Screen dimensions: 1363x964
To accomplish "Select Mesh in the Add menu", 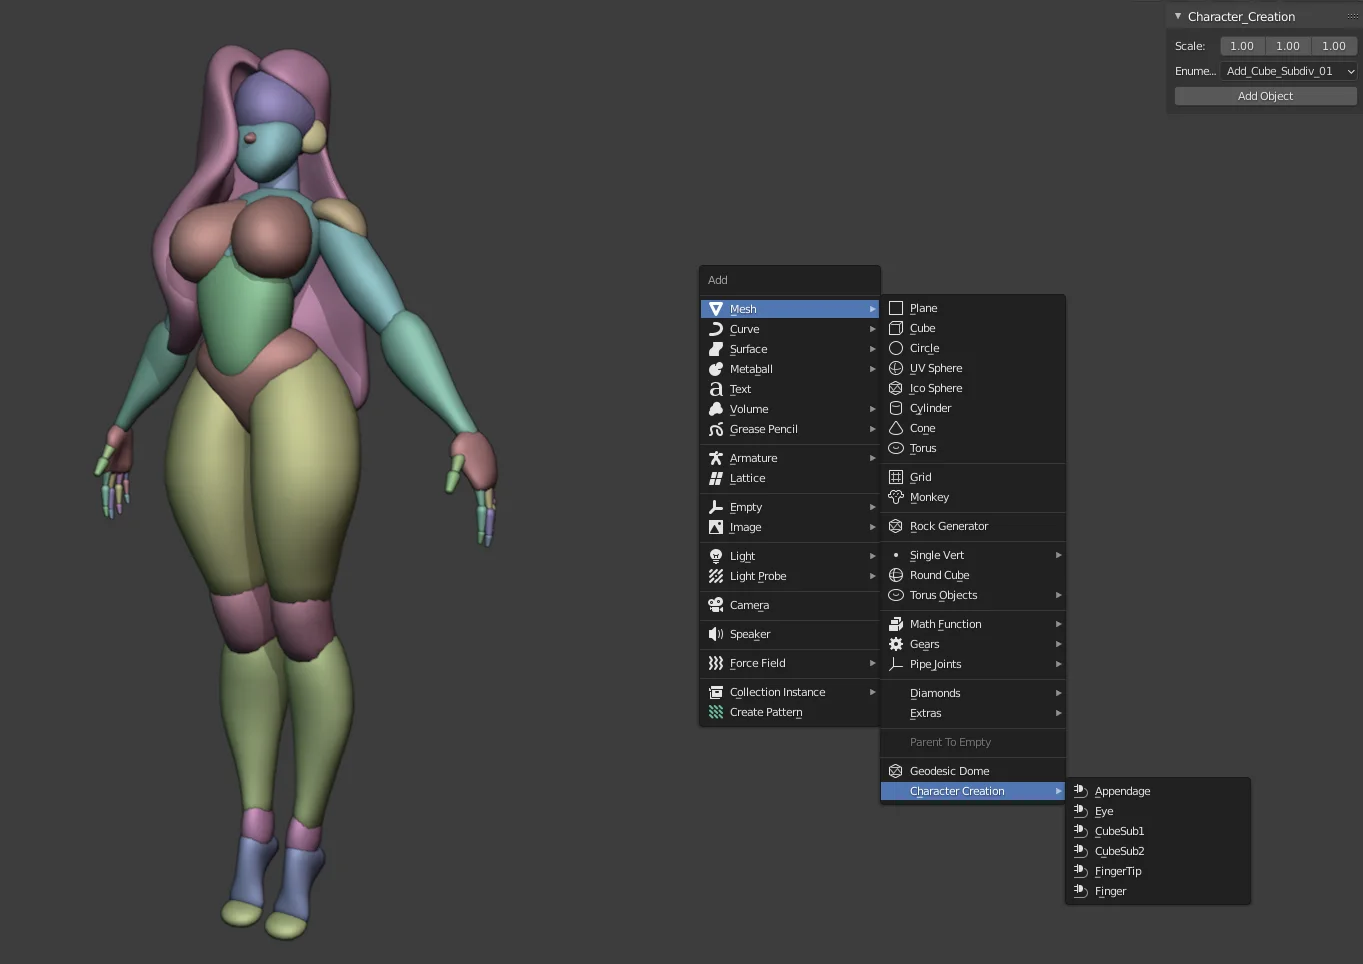I will coord(744,308).
